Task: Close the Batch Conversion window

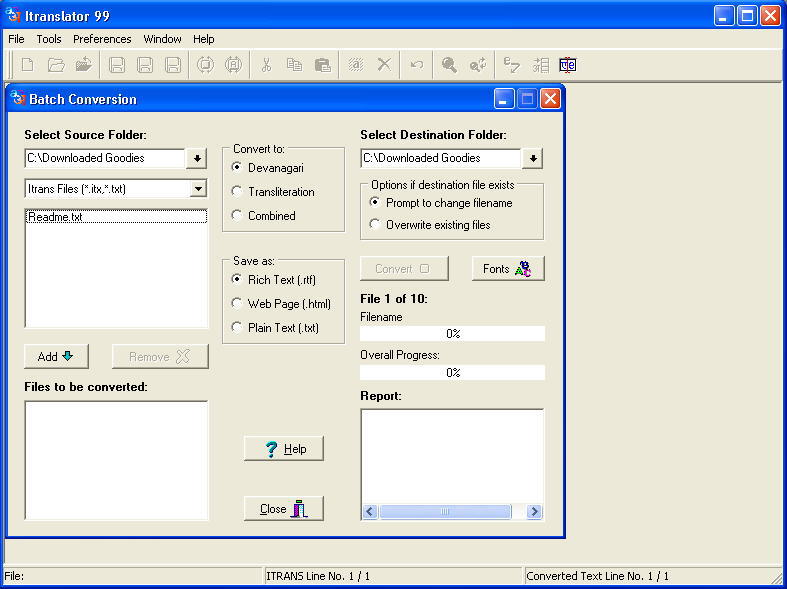Action: click(x=550, y=99)
